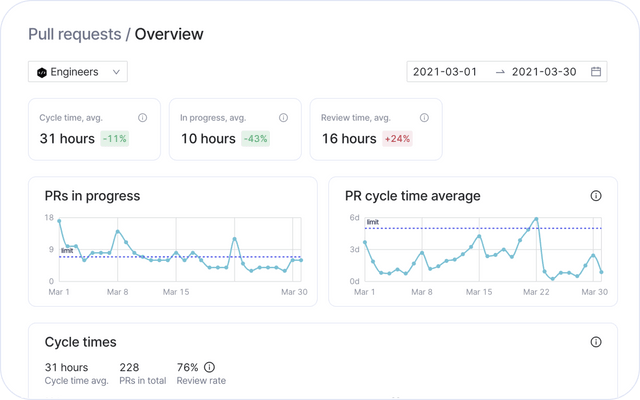Open the calendar icon in the date range
Screen dimensions: 640x400
coord(596,72)
